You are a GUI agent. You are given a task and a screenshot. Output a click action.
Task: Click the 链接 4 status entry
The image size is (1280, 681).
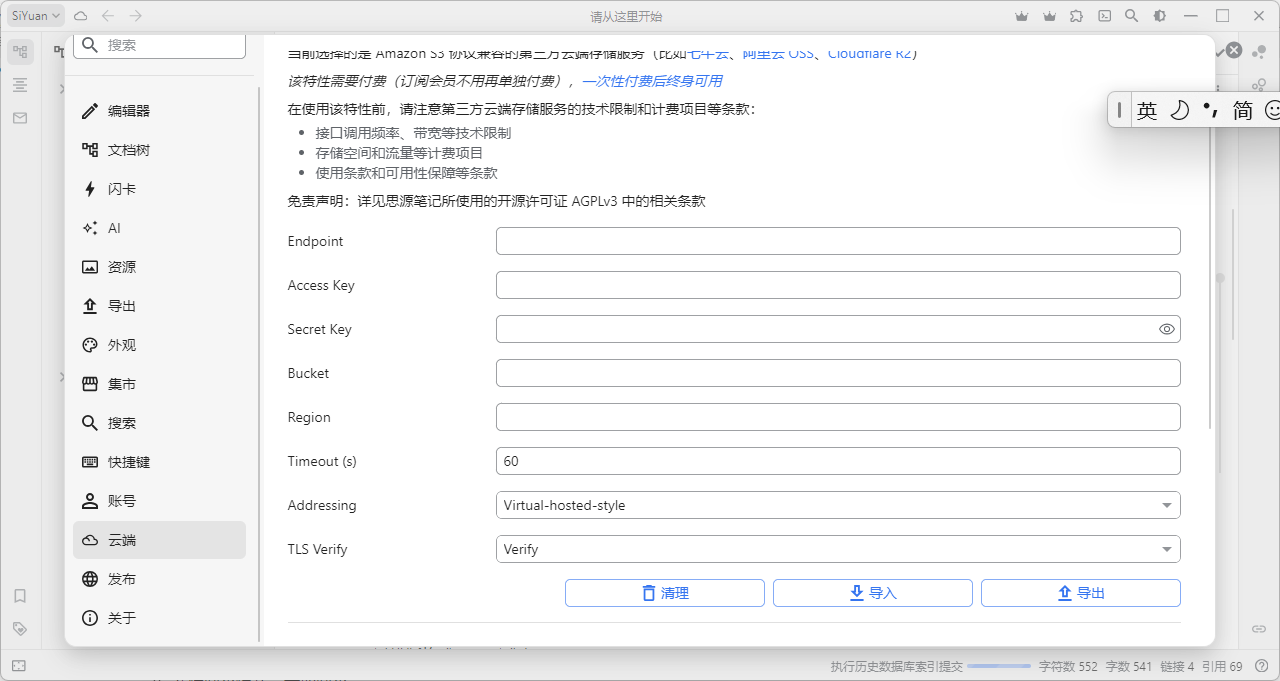[x=1177, y=666]
